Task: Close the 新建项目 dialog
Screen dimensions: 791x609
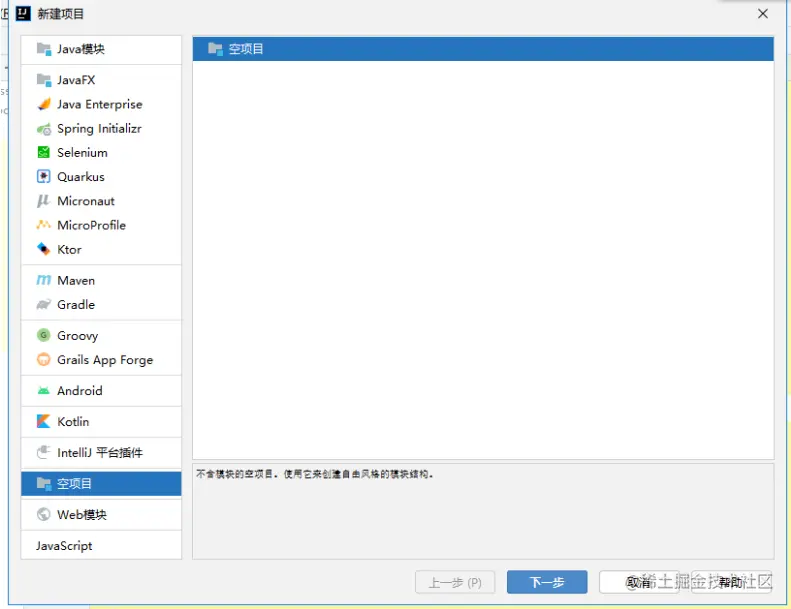Action: pos(763,14)
